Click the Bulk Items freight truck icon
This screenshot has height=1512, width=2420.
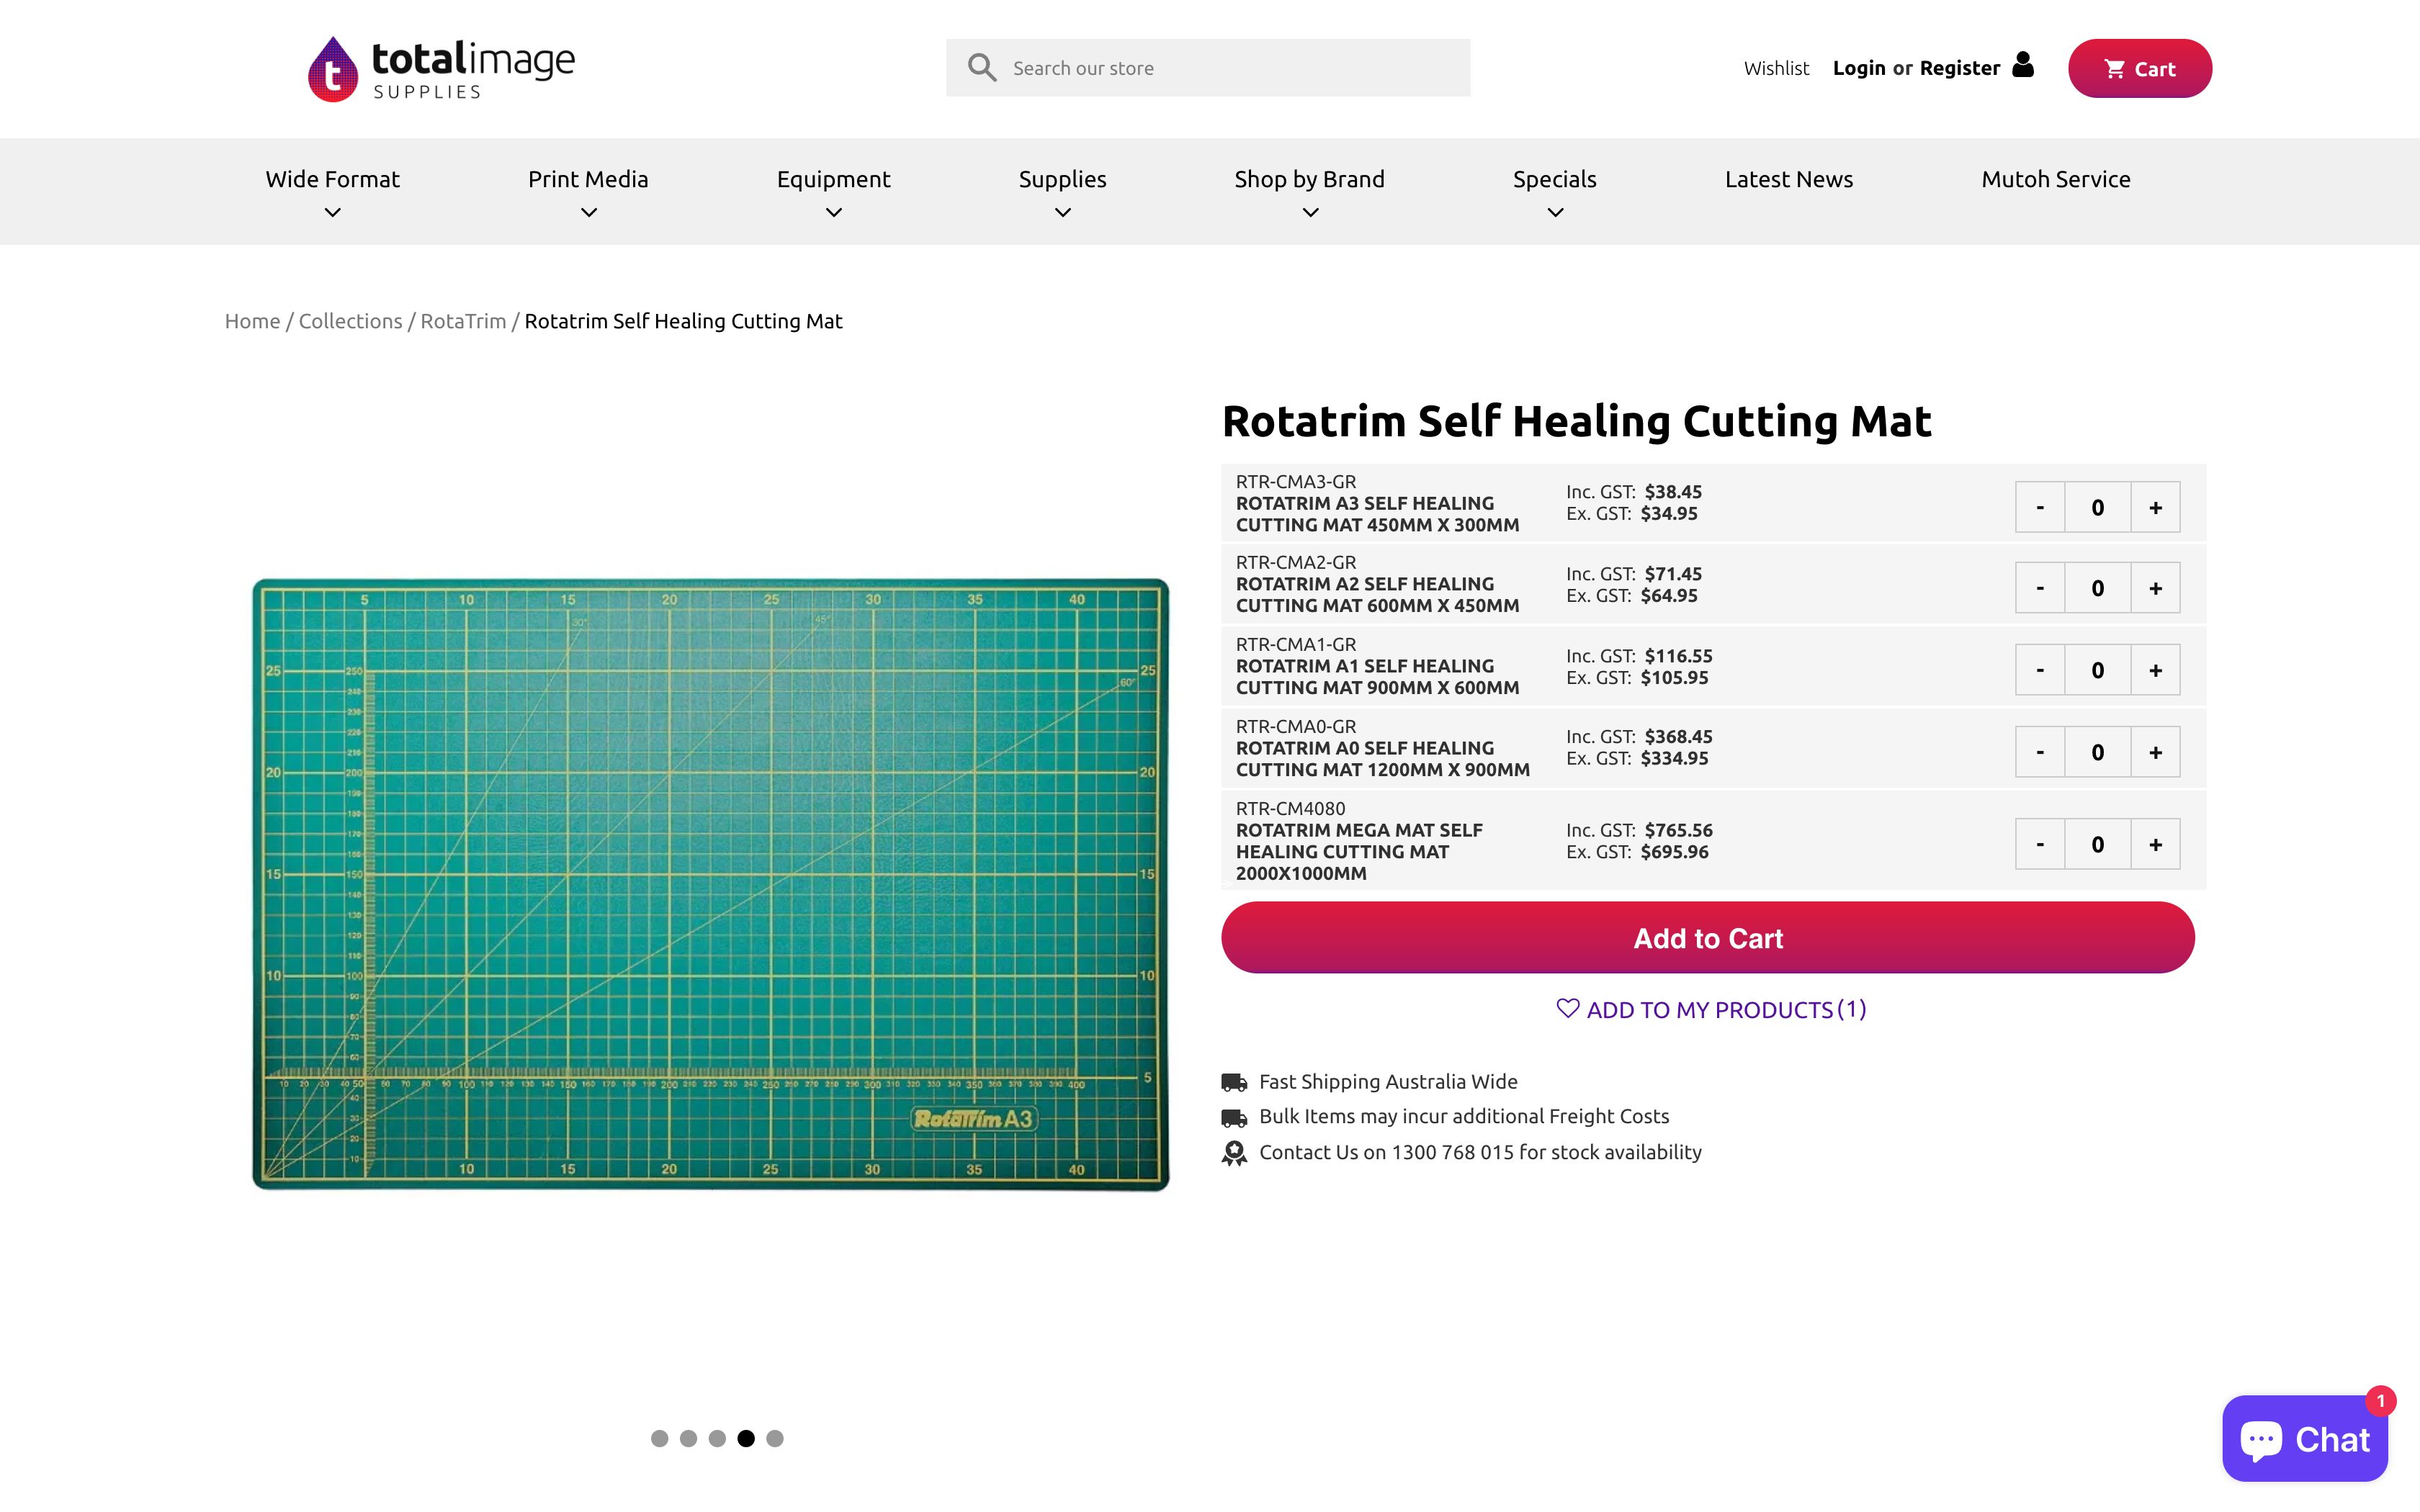[x=1234, y=1117]
